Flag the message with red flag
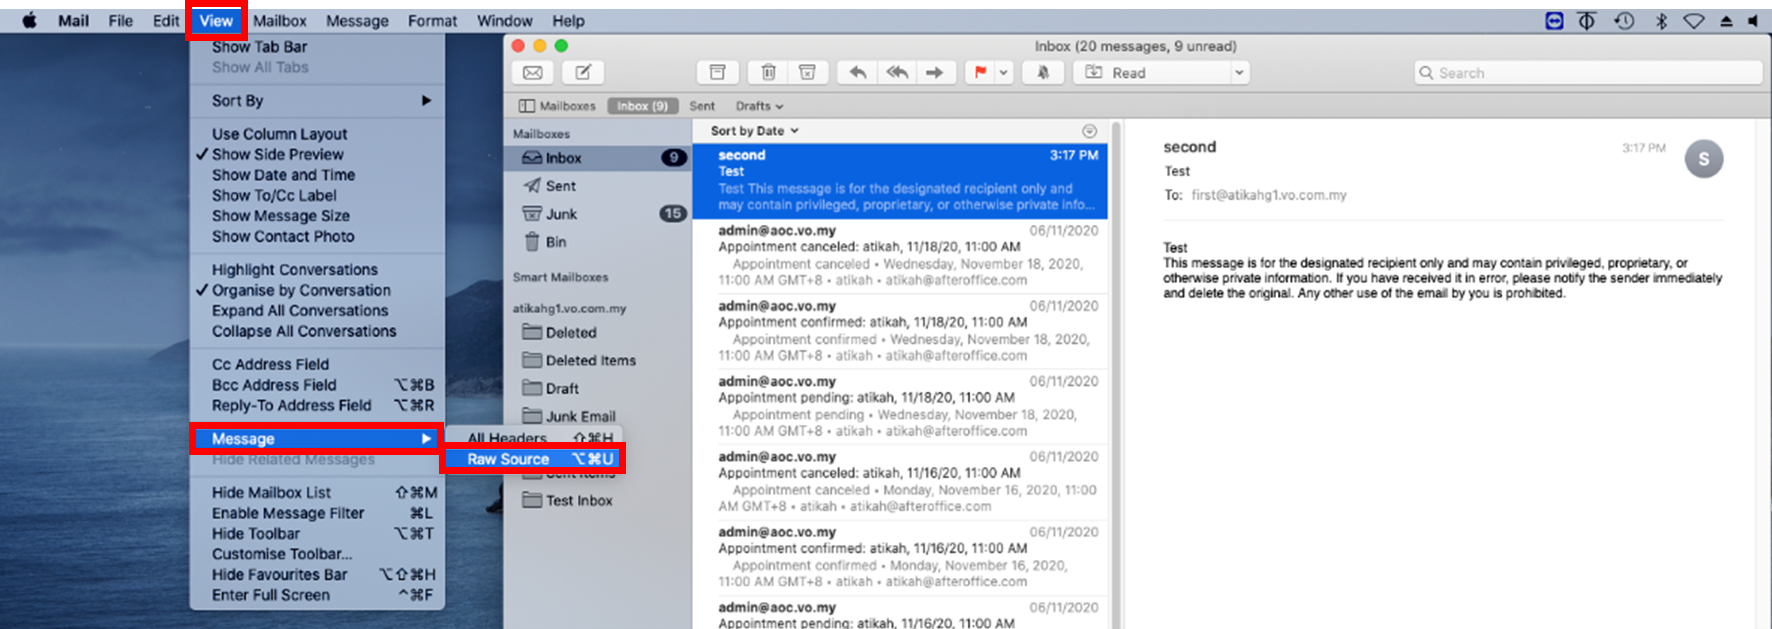 point(980,73)
